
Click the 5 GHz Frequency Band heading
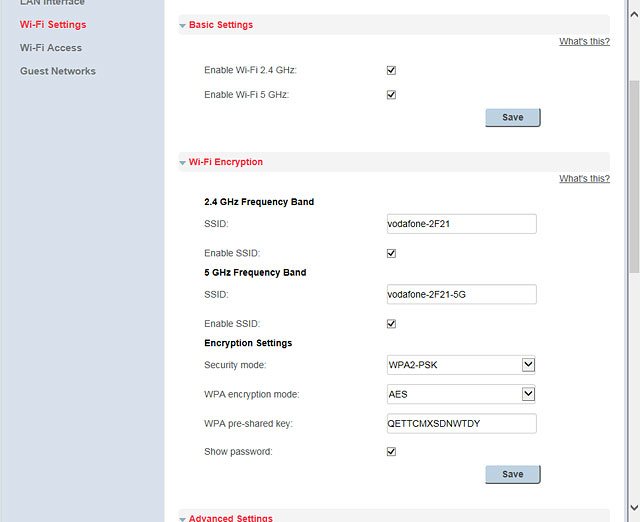click(x=255, y=273)
